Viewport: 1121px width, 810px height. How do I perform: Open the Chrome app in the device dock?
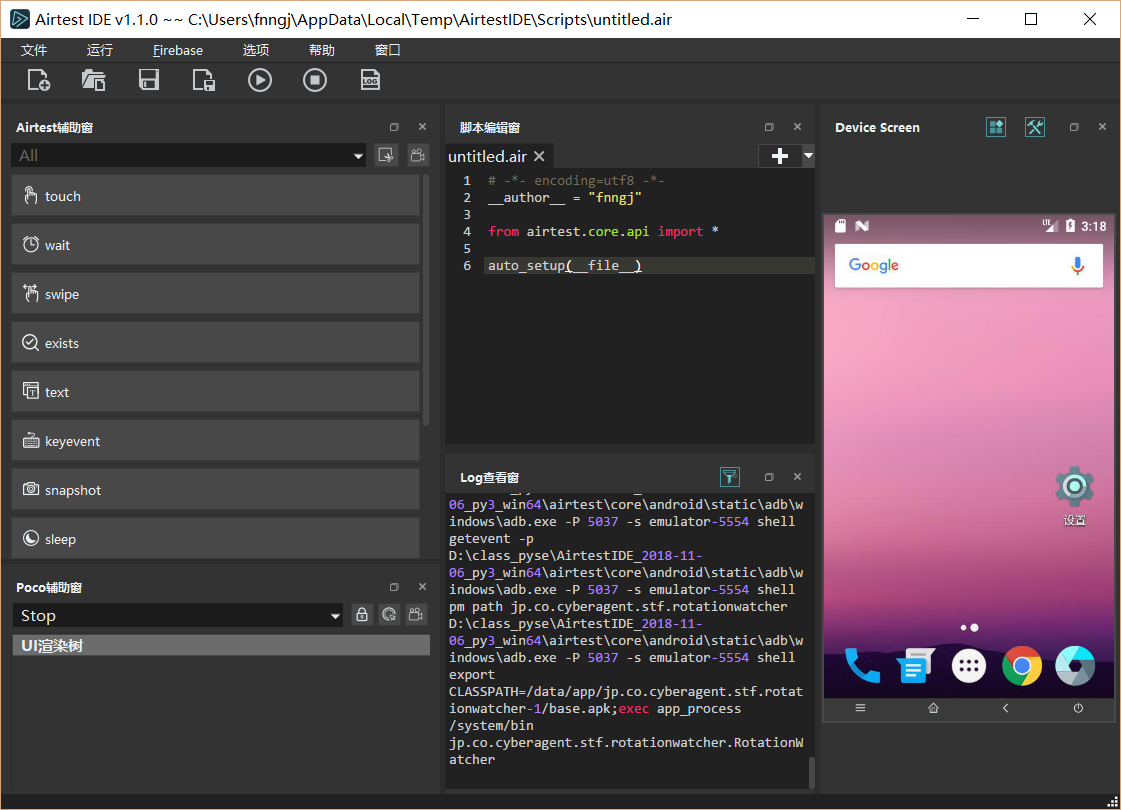[1022, 666]
